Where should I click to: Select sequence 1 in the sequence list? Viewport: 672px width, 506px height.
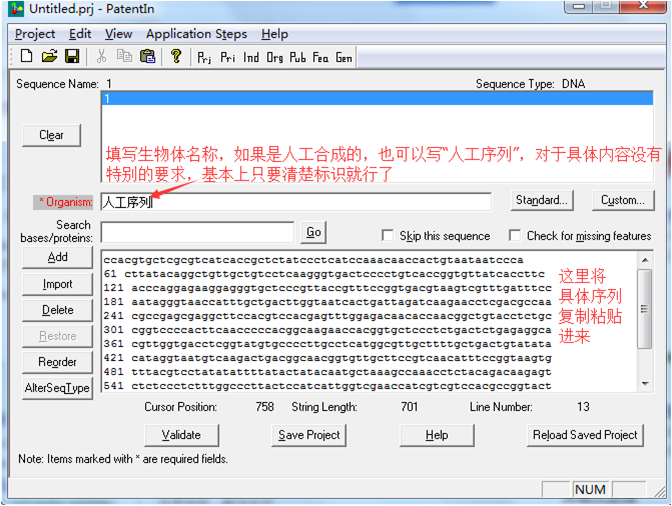pos(376,99)
